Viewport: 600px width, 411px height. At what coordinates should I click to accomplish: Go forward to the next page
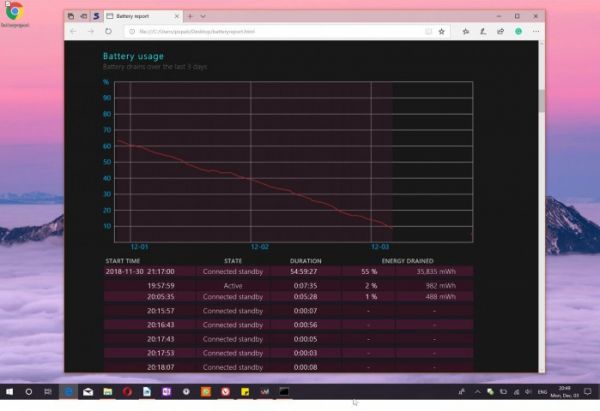[x=91, y=31]
